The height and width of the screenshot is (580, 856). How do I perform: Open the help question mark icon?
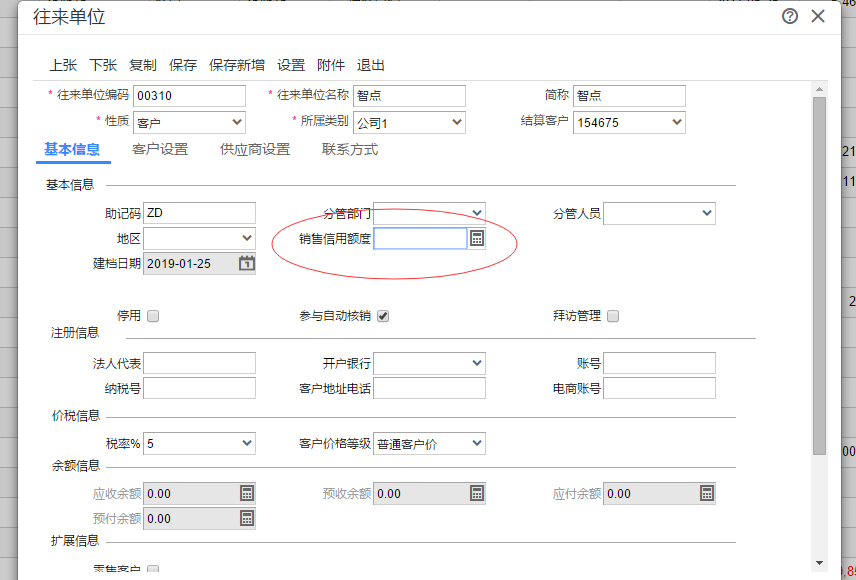pyautogui.click(x=790, y=16)
